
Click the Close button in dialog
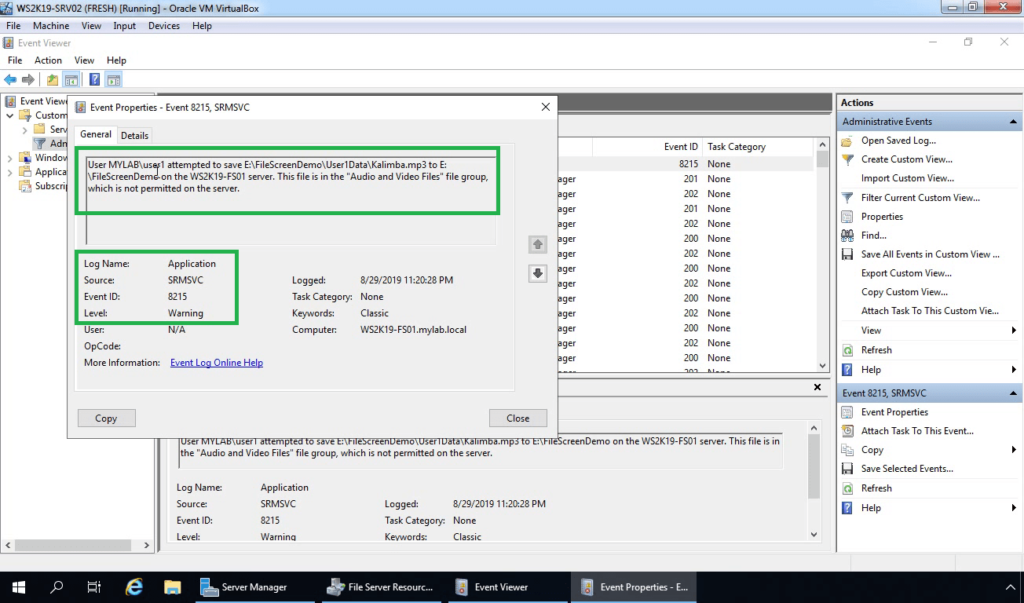point(517,418)
